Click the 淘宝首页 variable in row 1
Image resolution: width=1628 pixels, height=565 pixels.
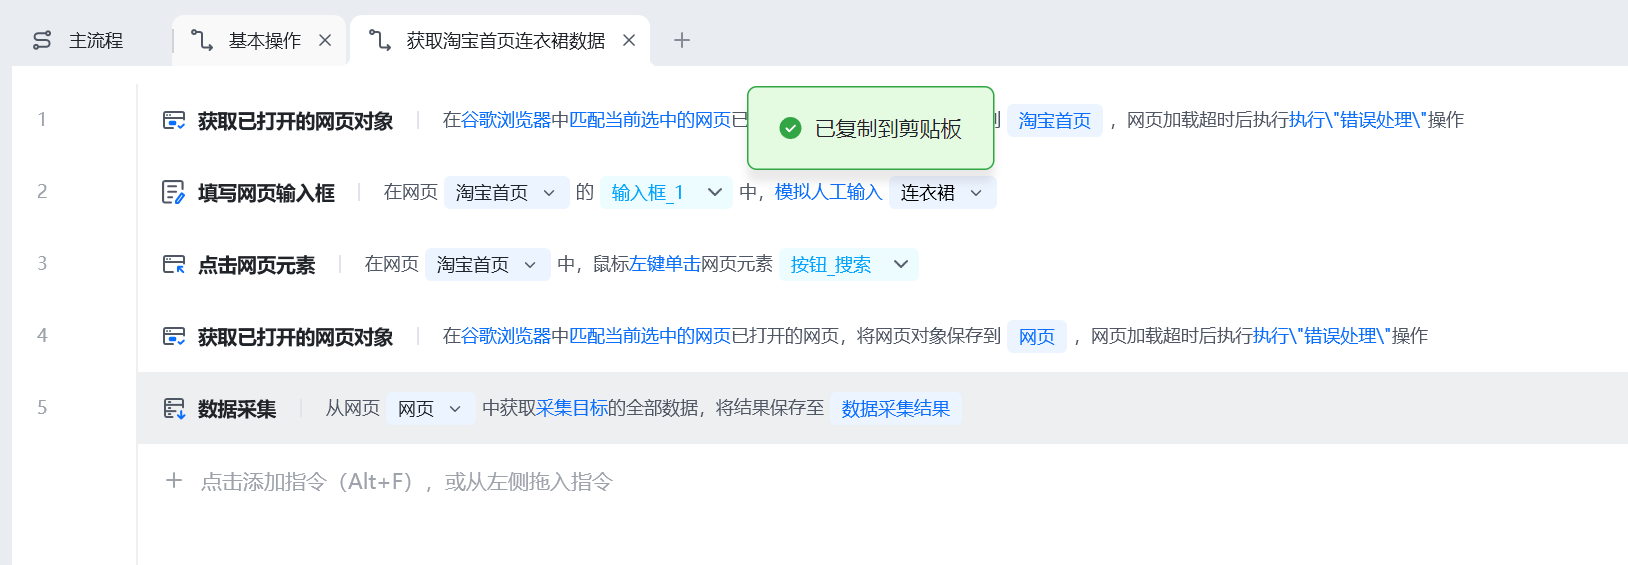pyautogui.click(x=1054, y=120)
